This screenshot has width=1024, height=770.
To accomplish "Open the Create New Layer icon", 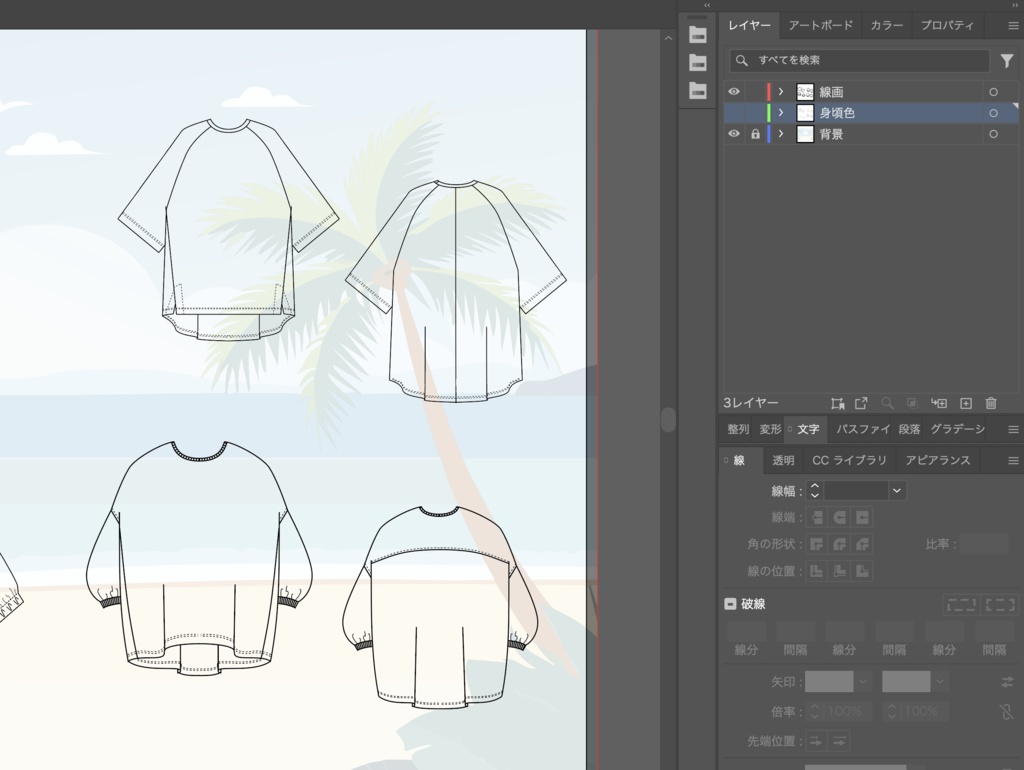I will 965,403.
